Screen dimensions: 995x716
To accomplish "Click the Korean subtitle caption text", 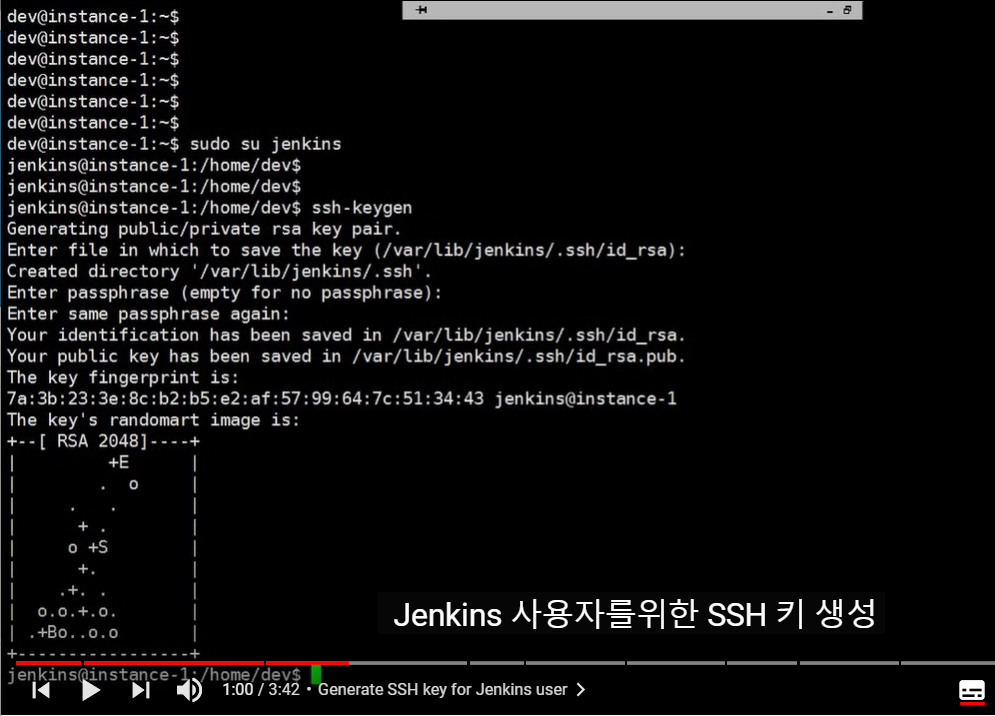I will 633,614.
